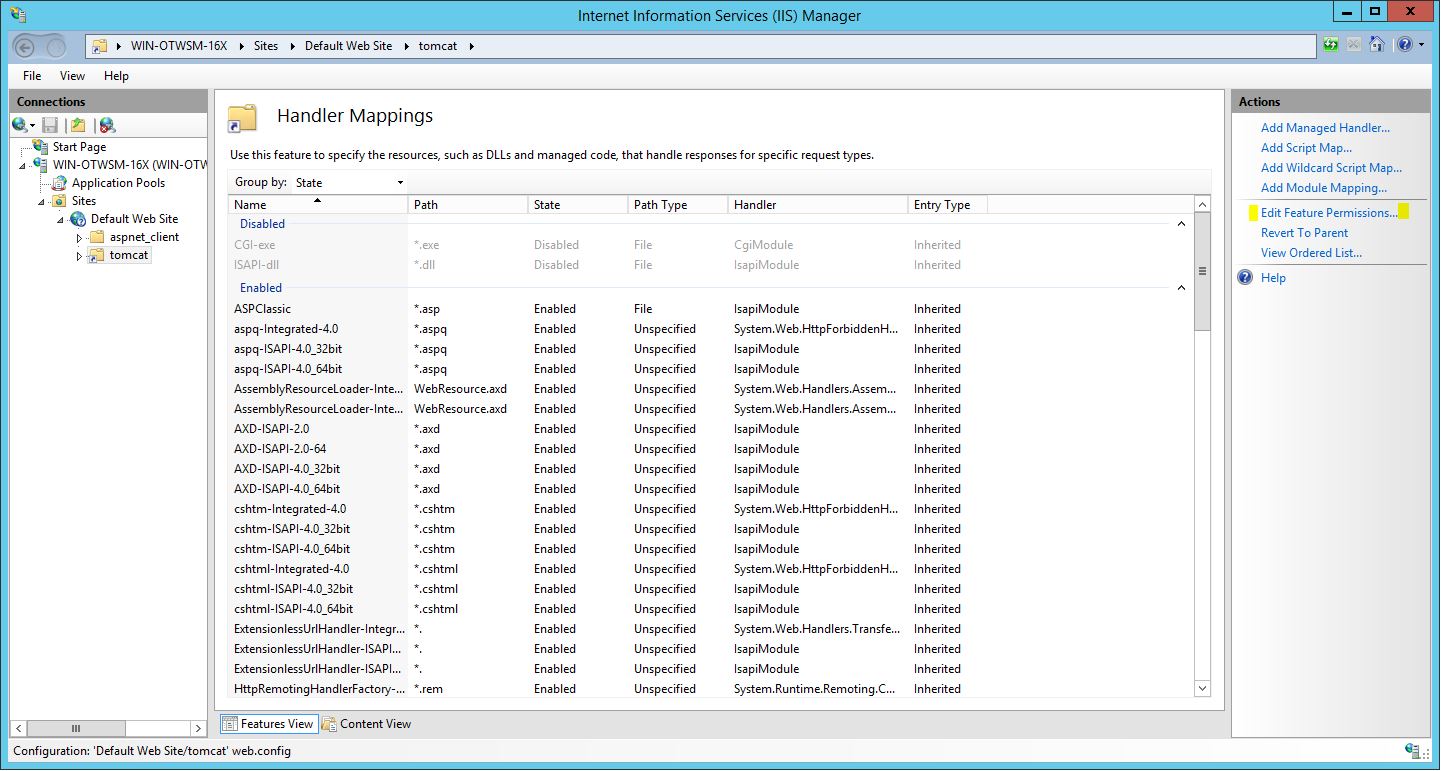Image resolution: width=1441 pixels, height=771 pixels.
Task: Click the Content View tab icon
Action: [329, 724]
